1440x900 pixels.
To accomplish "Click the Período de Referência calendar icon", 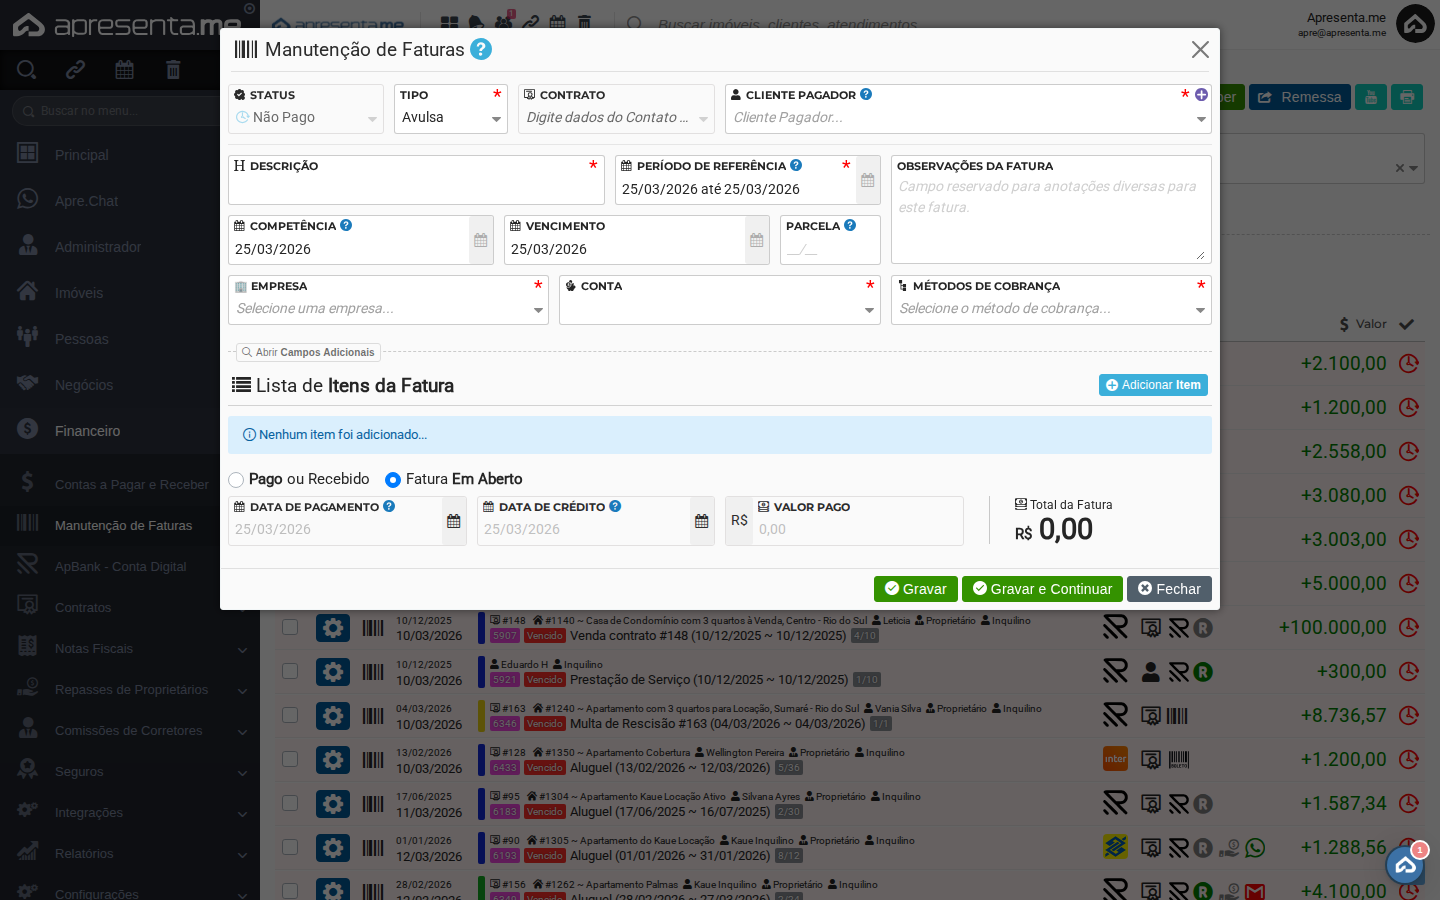I will [868, 180].
